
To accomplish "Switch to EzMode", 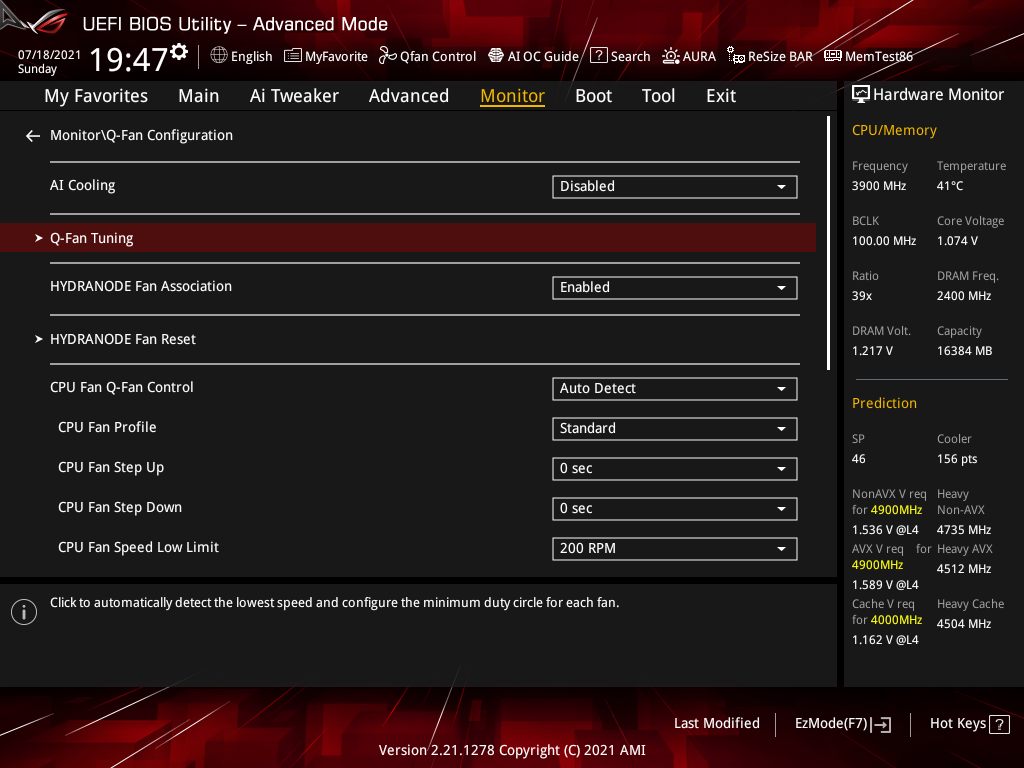I will click(842, 723).
